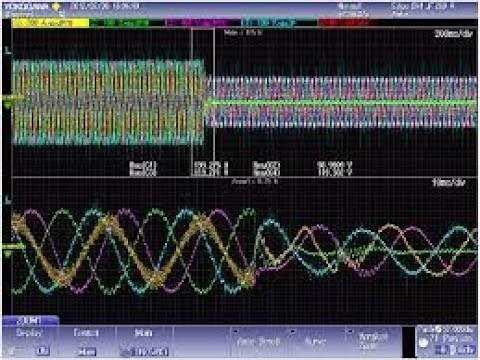
Task: Click the left zoom box boundary line
Action: click(192, 102)
